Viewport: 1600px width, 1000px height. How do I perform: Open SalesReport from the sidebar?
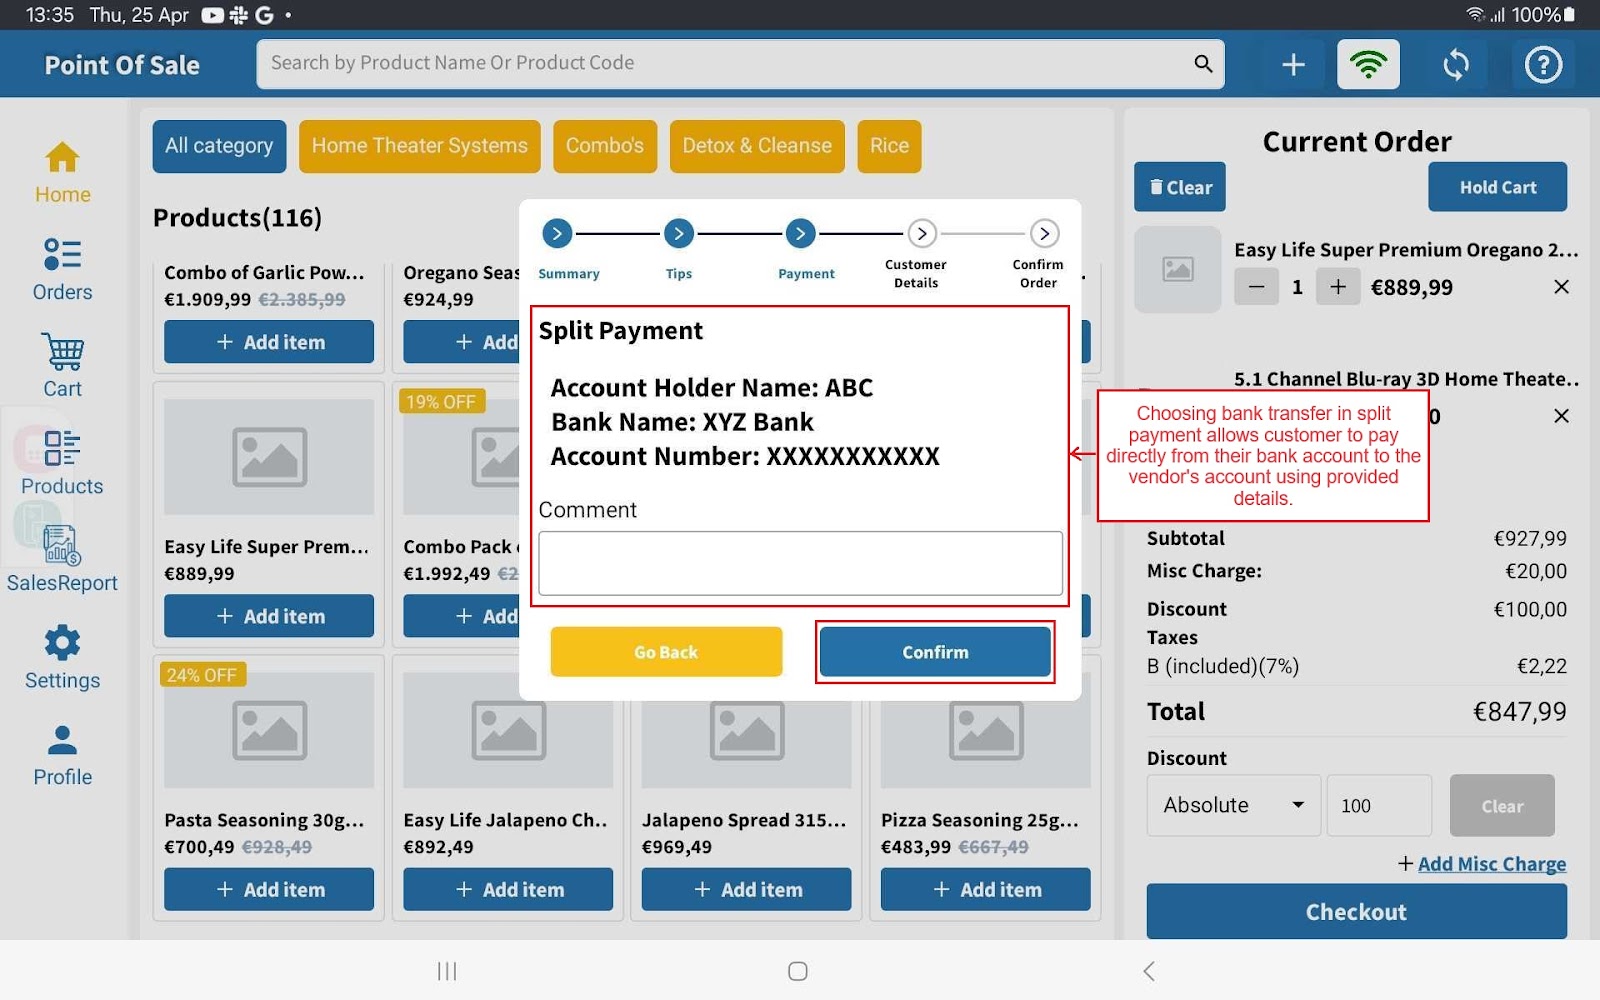(x=62, y=560)
